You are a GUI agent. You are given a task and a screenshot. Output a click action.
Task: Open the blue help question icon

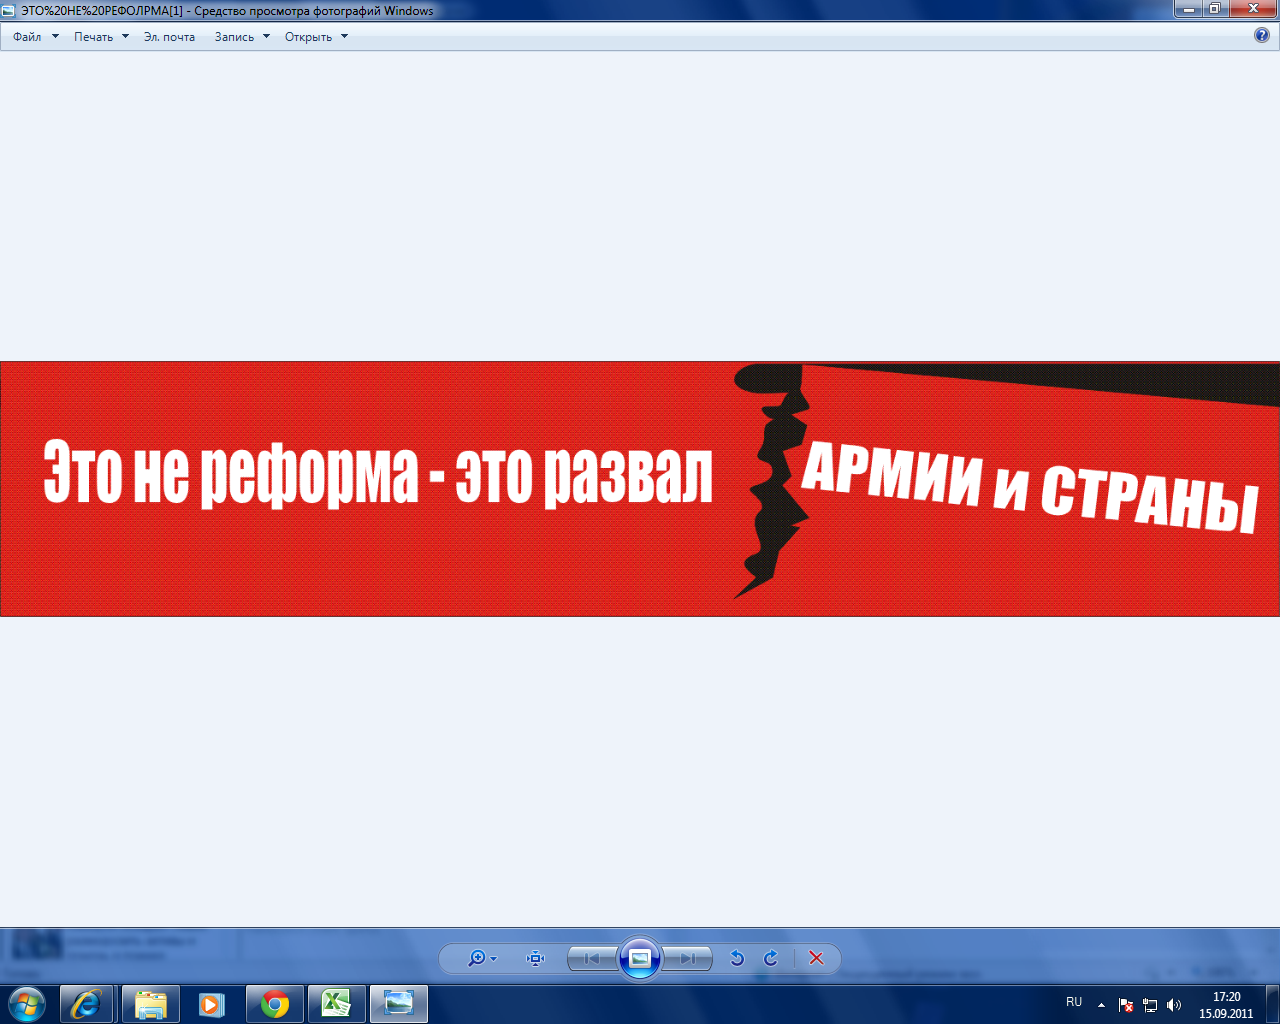[x=1262, y=35]
